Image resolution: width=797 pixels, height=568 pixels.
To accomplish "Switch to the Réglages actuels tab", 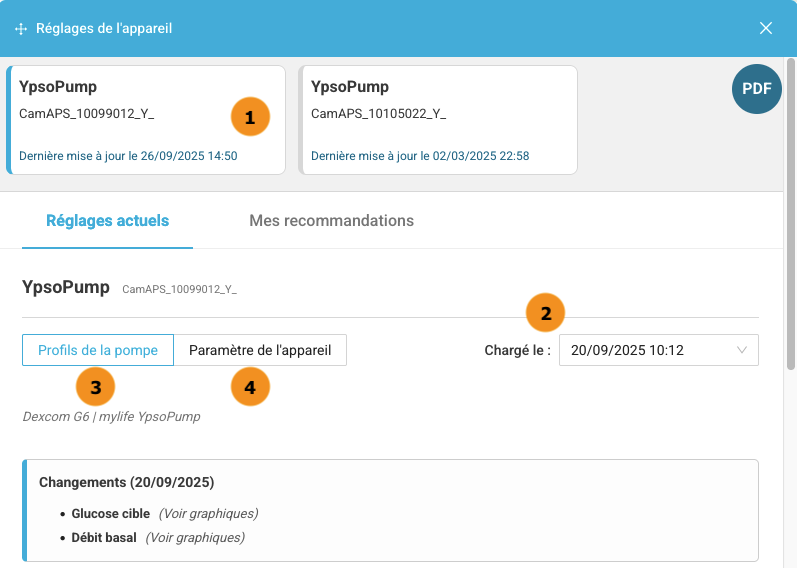I will point(107,221).
